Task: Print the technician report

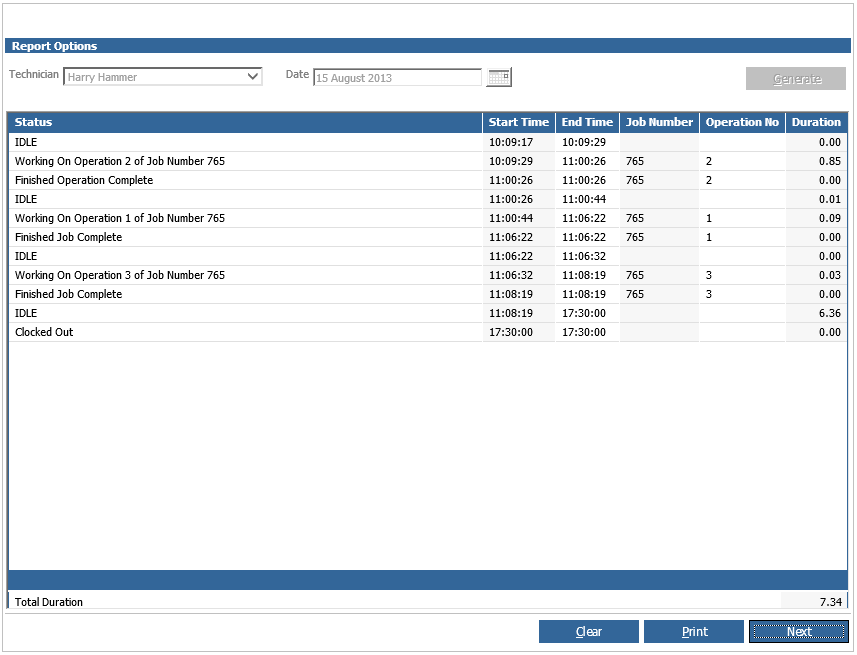Action: [x=694, y=632]
